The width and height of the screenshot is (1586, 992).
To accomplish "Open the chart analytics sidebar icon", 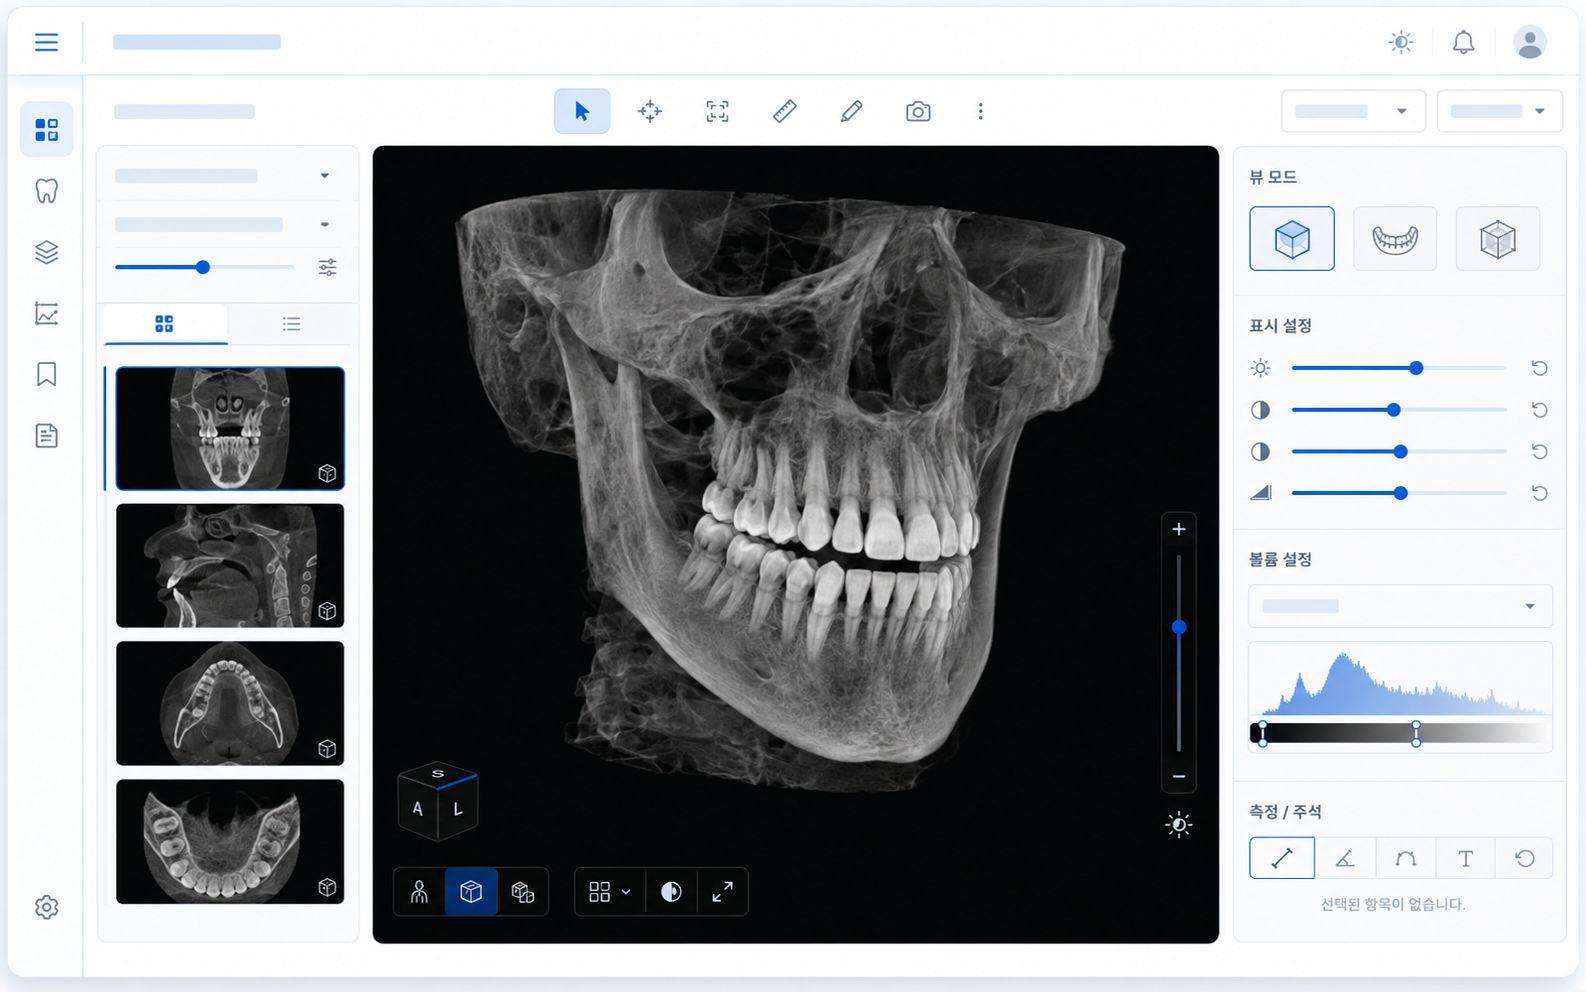I will click(x=46, y=313).
